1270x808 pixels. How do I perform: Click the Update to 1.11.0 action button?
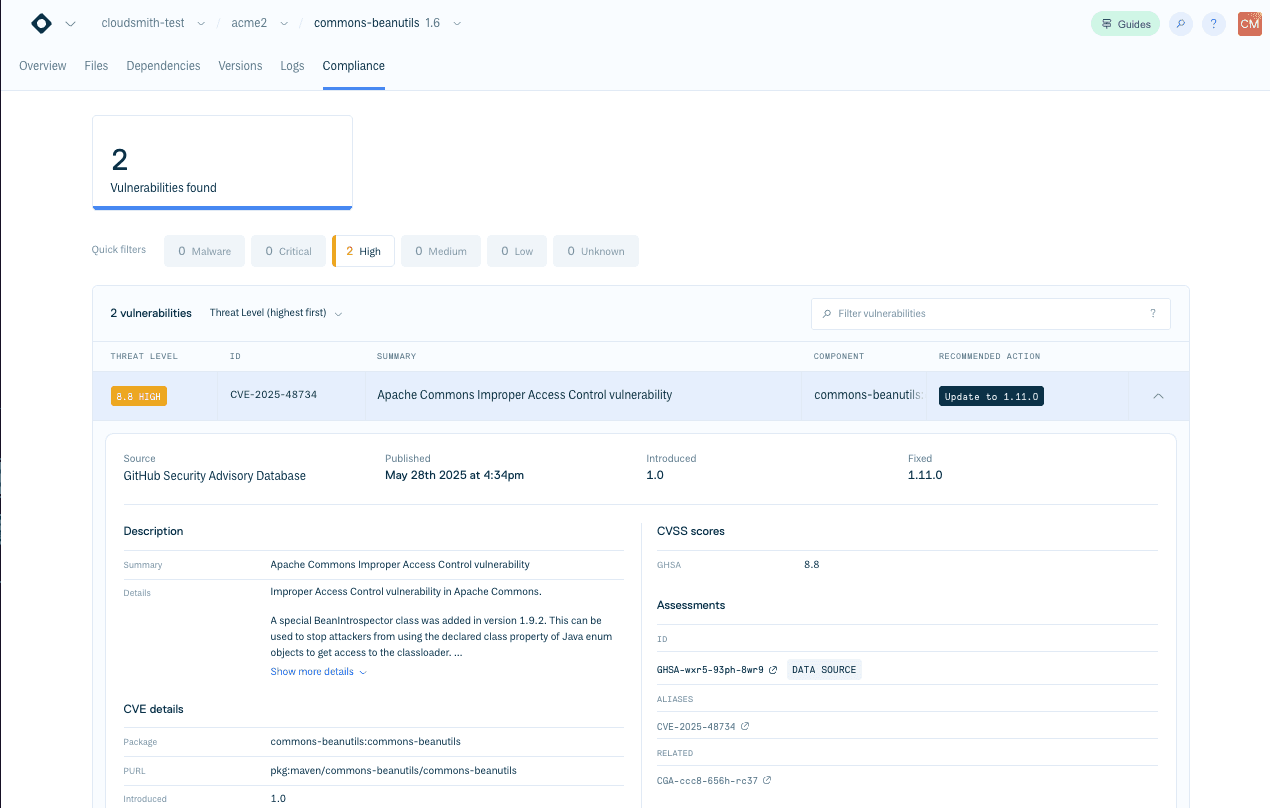pos(991,396)
